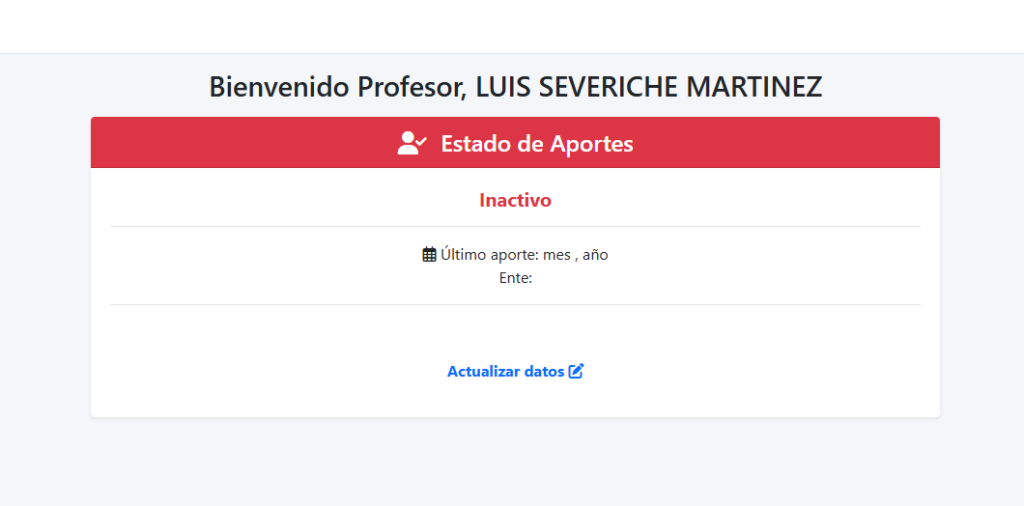The width and height of the screenshot is (1024, 506).
Task: Click the word Estado in the card header
Action: point(476,143)
